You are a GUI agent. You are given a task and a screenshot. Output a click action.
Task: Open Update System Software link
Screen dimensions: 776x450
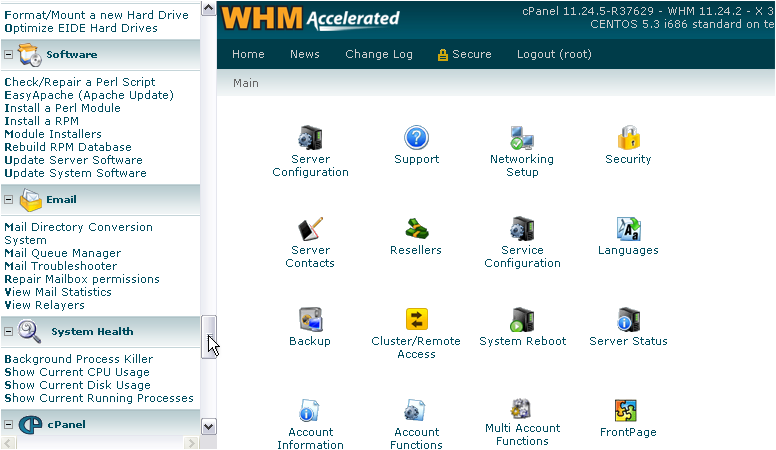[x=75, y=173]
